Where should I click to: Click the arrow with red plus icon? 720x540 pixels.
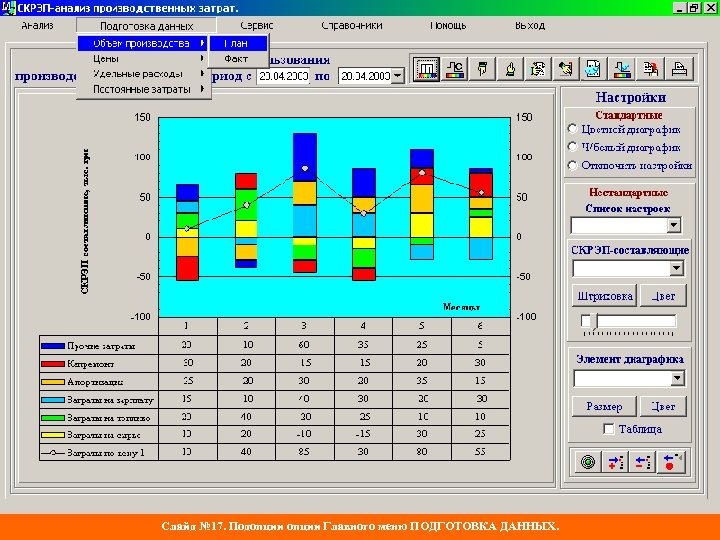pos(615,461)
